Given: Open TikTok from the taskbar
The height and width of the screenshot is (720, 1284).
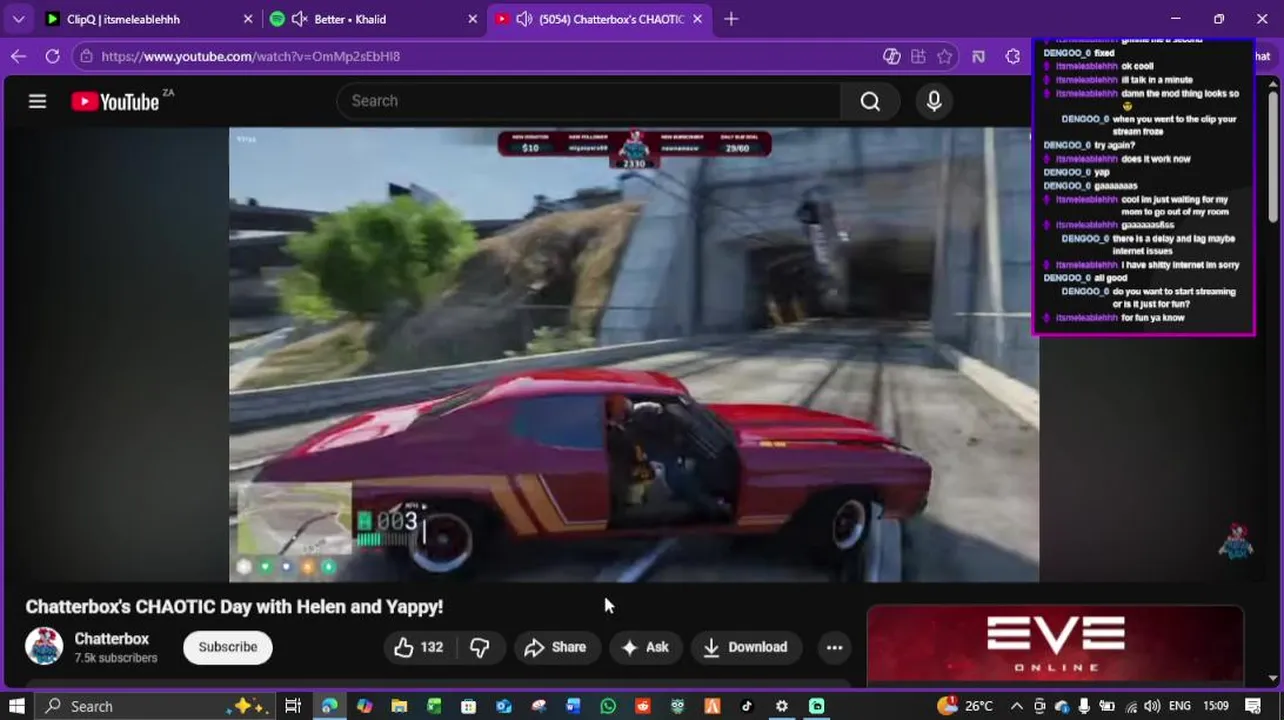Looking at the screenshot, I should pos(747,706).
